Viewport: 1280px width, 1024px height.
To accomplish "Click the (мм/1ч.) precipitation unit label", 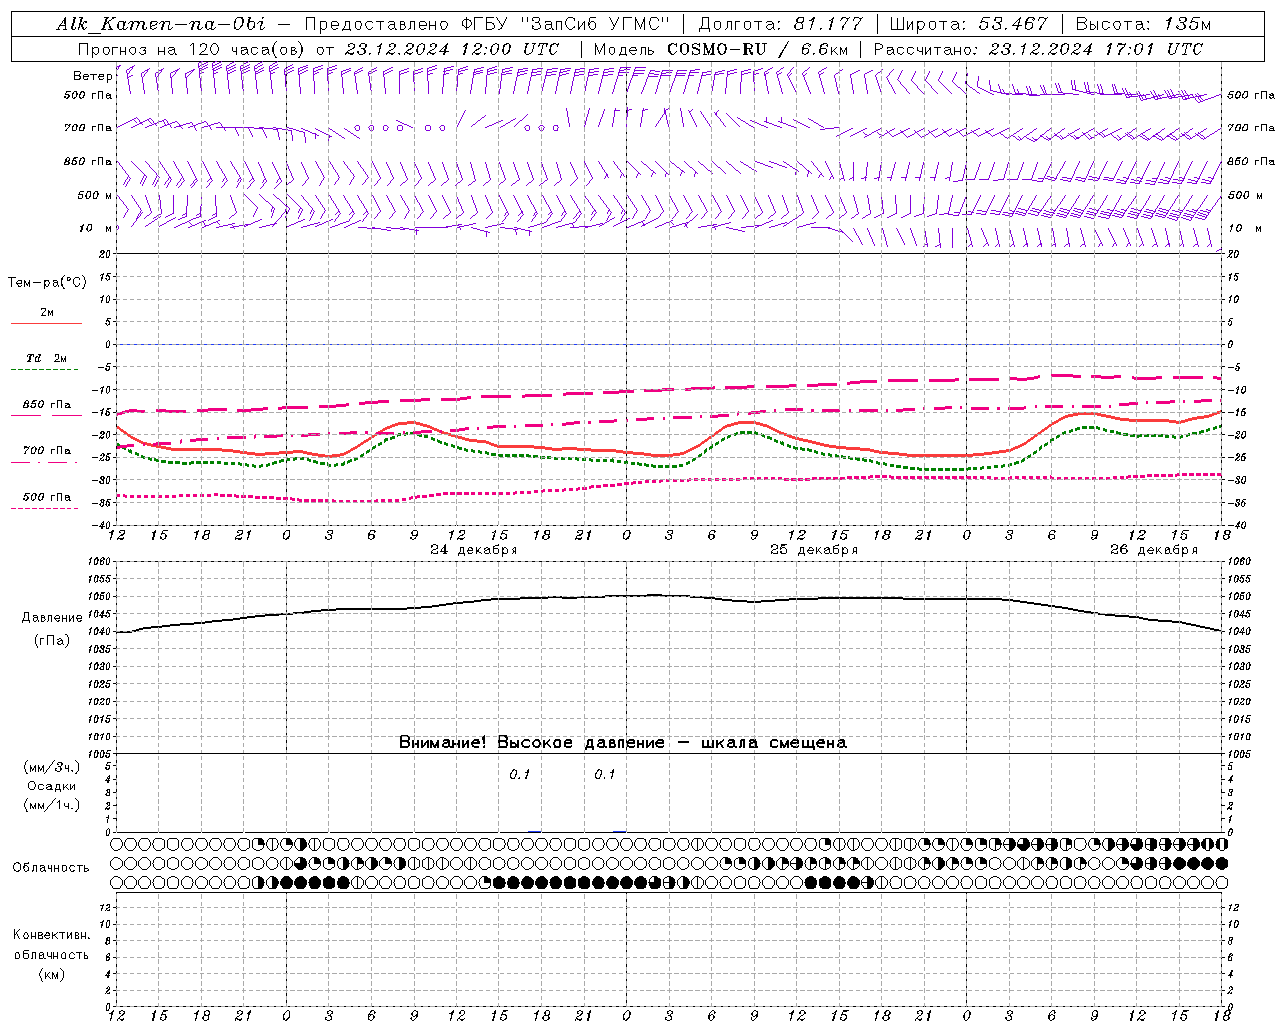I will point(52,805).
